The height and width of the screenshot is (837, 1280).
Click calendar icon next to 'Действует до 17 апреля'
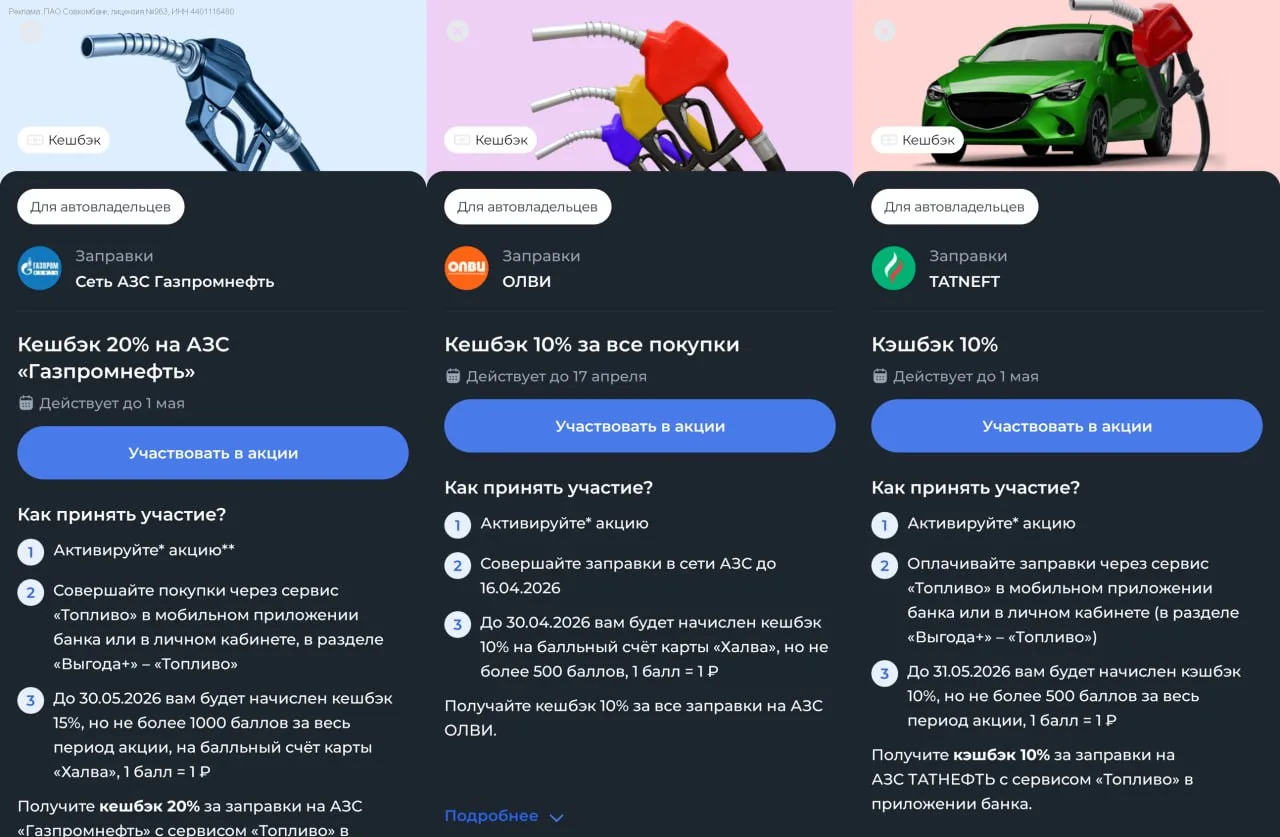453,377
